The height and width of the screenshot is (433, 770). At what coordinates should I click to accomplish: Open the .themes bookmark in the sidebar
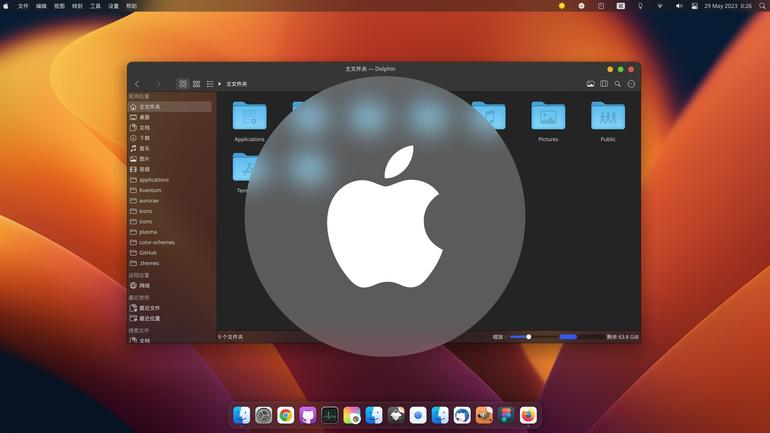(x=170, y=263)
